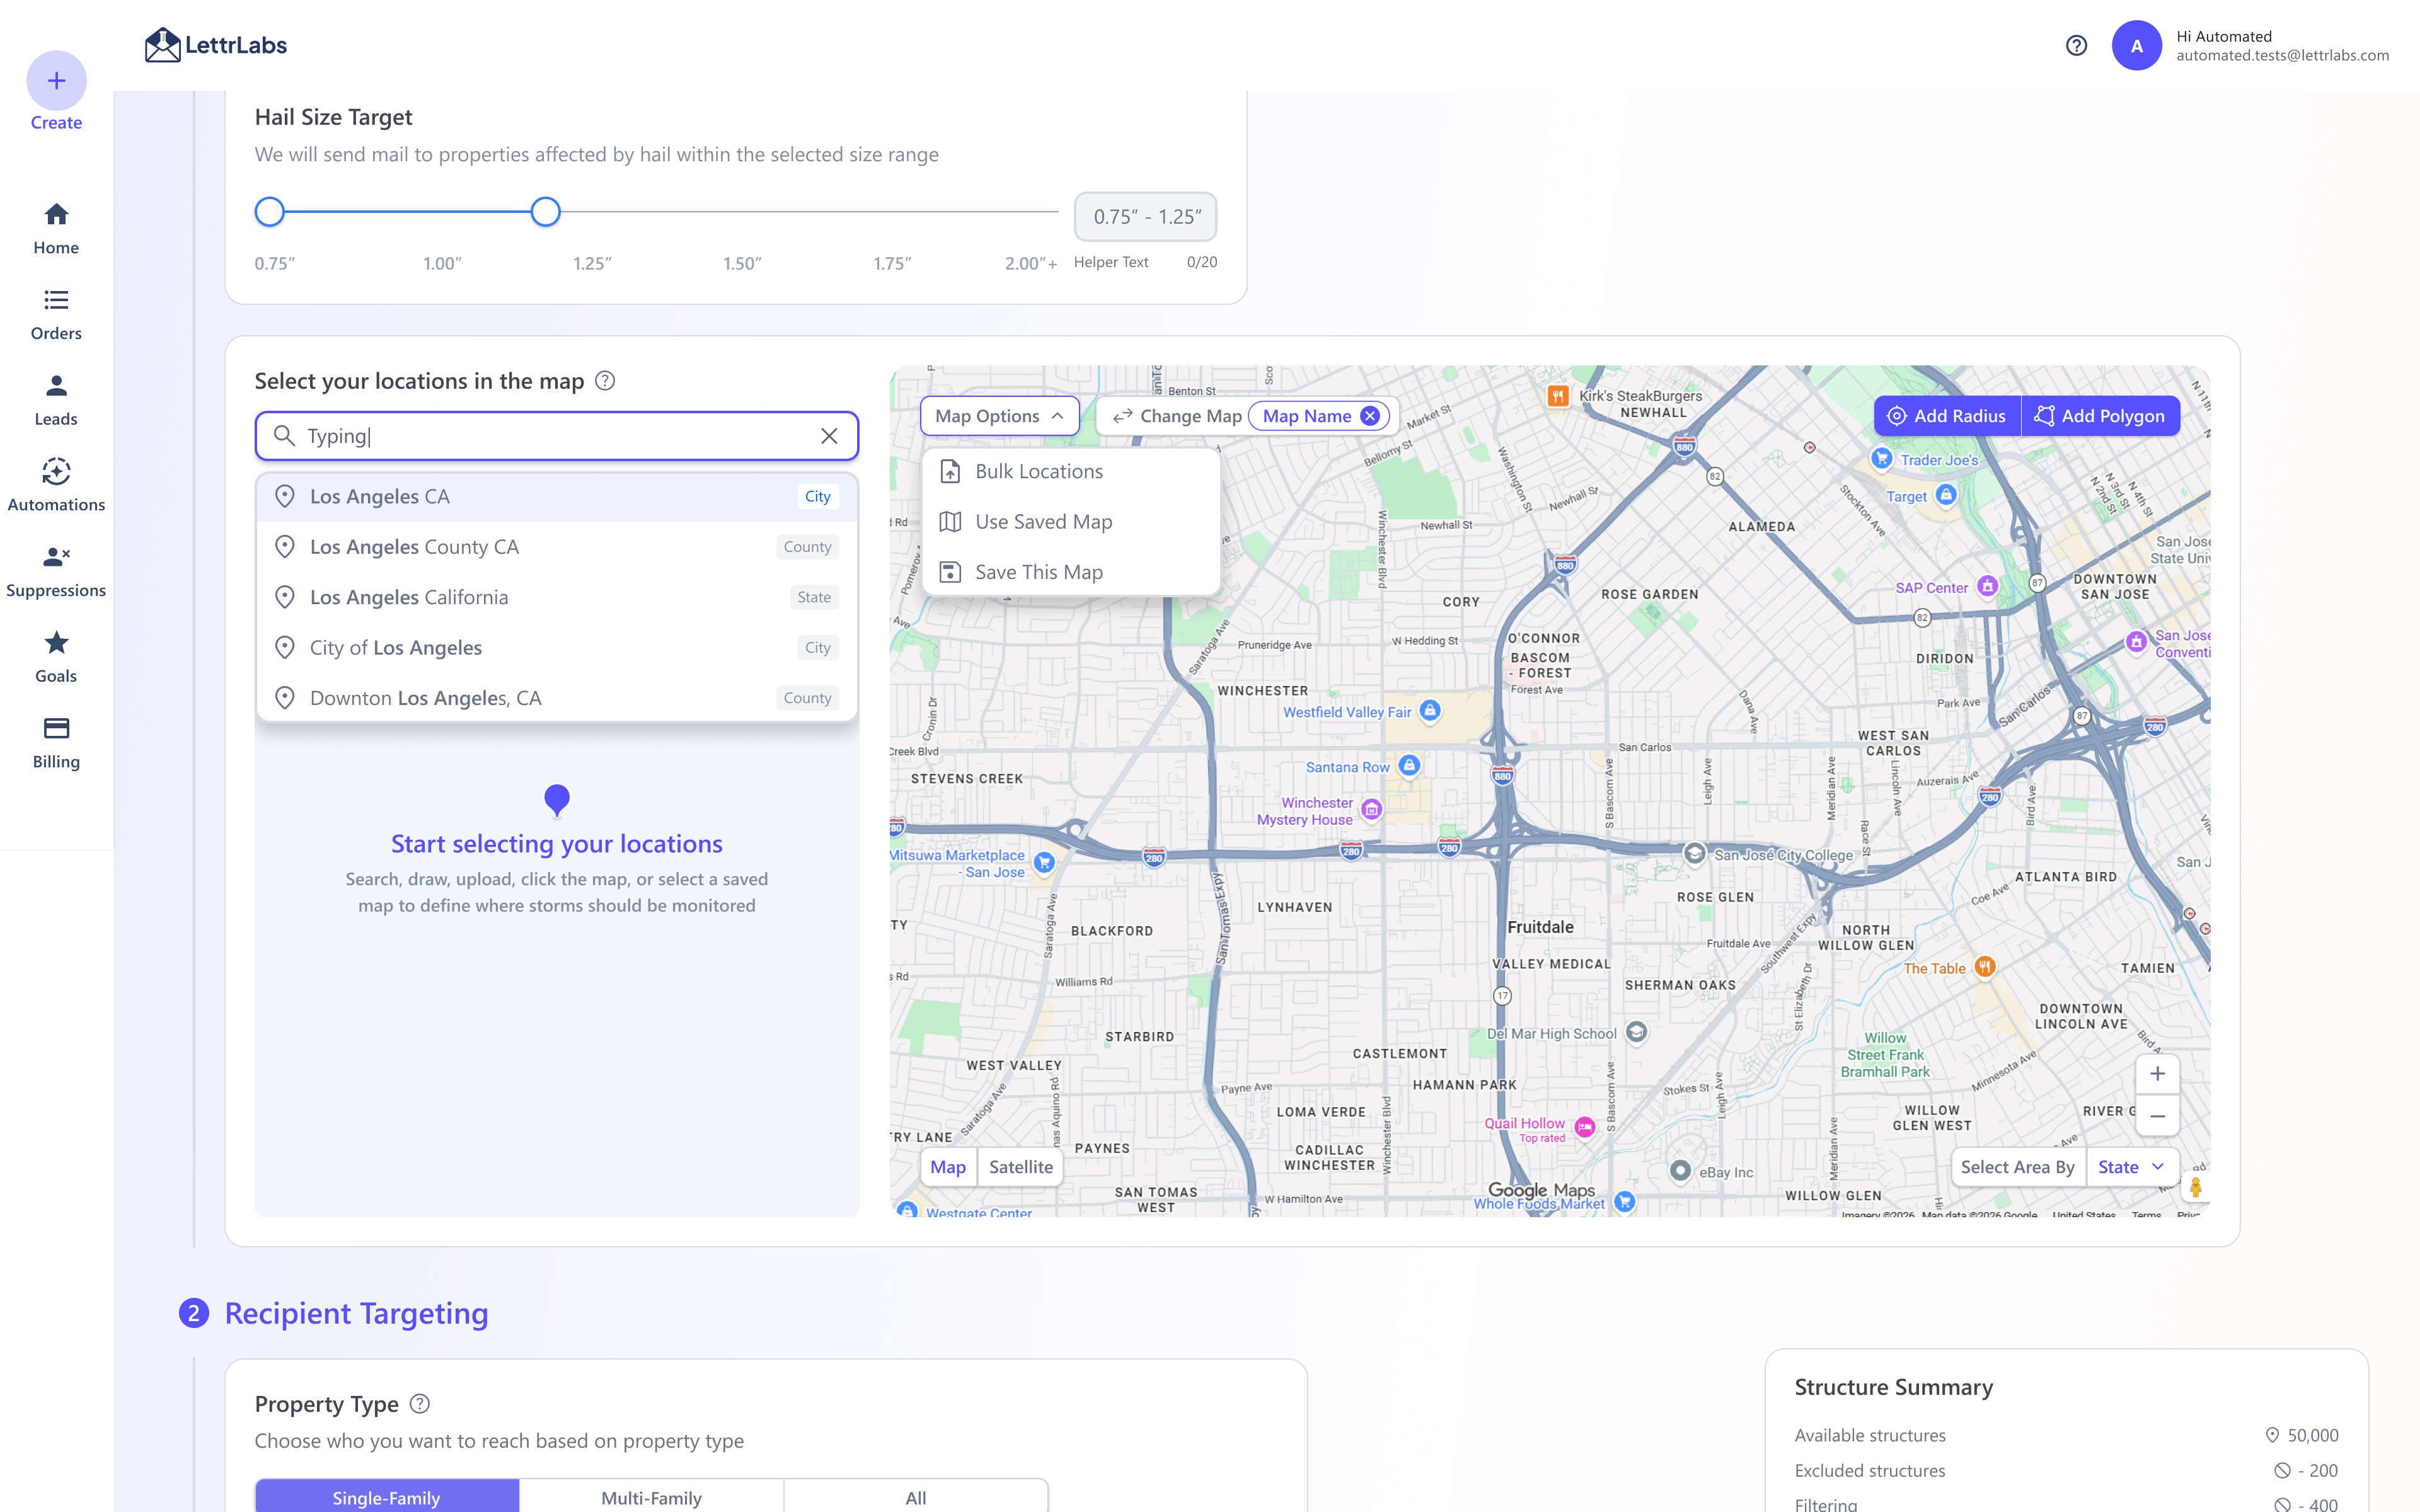This screenshot has height=1512, width=2420.
Task: Click the SAP Center map marker
Action: coord(1988,586)
